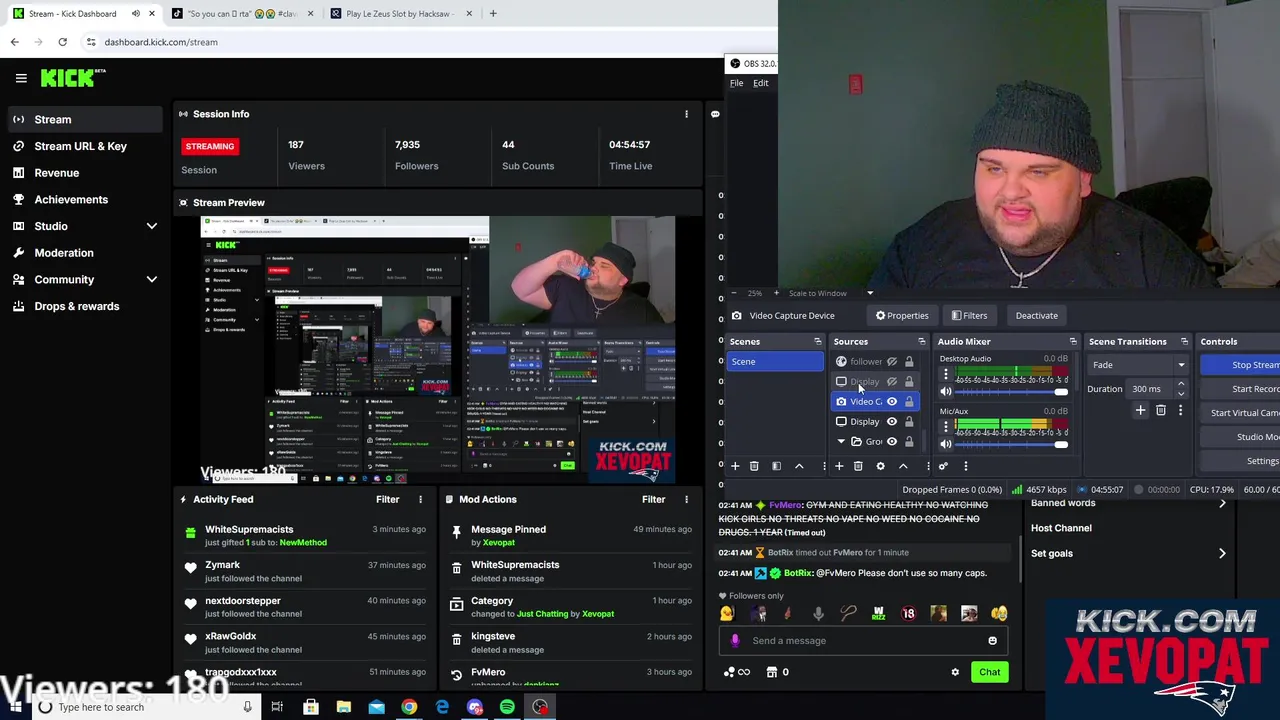
Task: Move selected source up in OBS
Action: click(903, 466)
